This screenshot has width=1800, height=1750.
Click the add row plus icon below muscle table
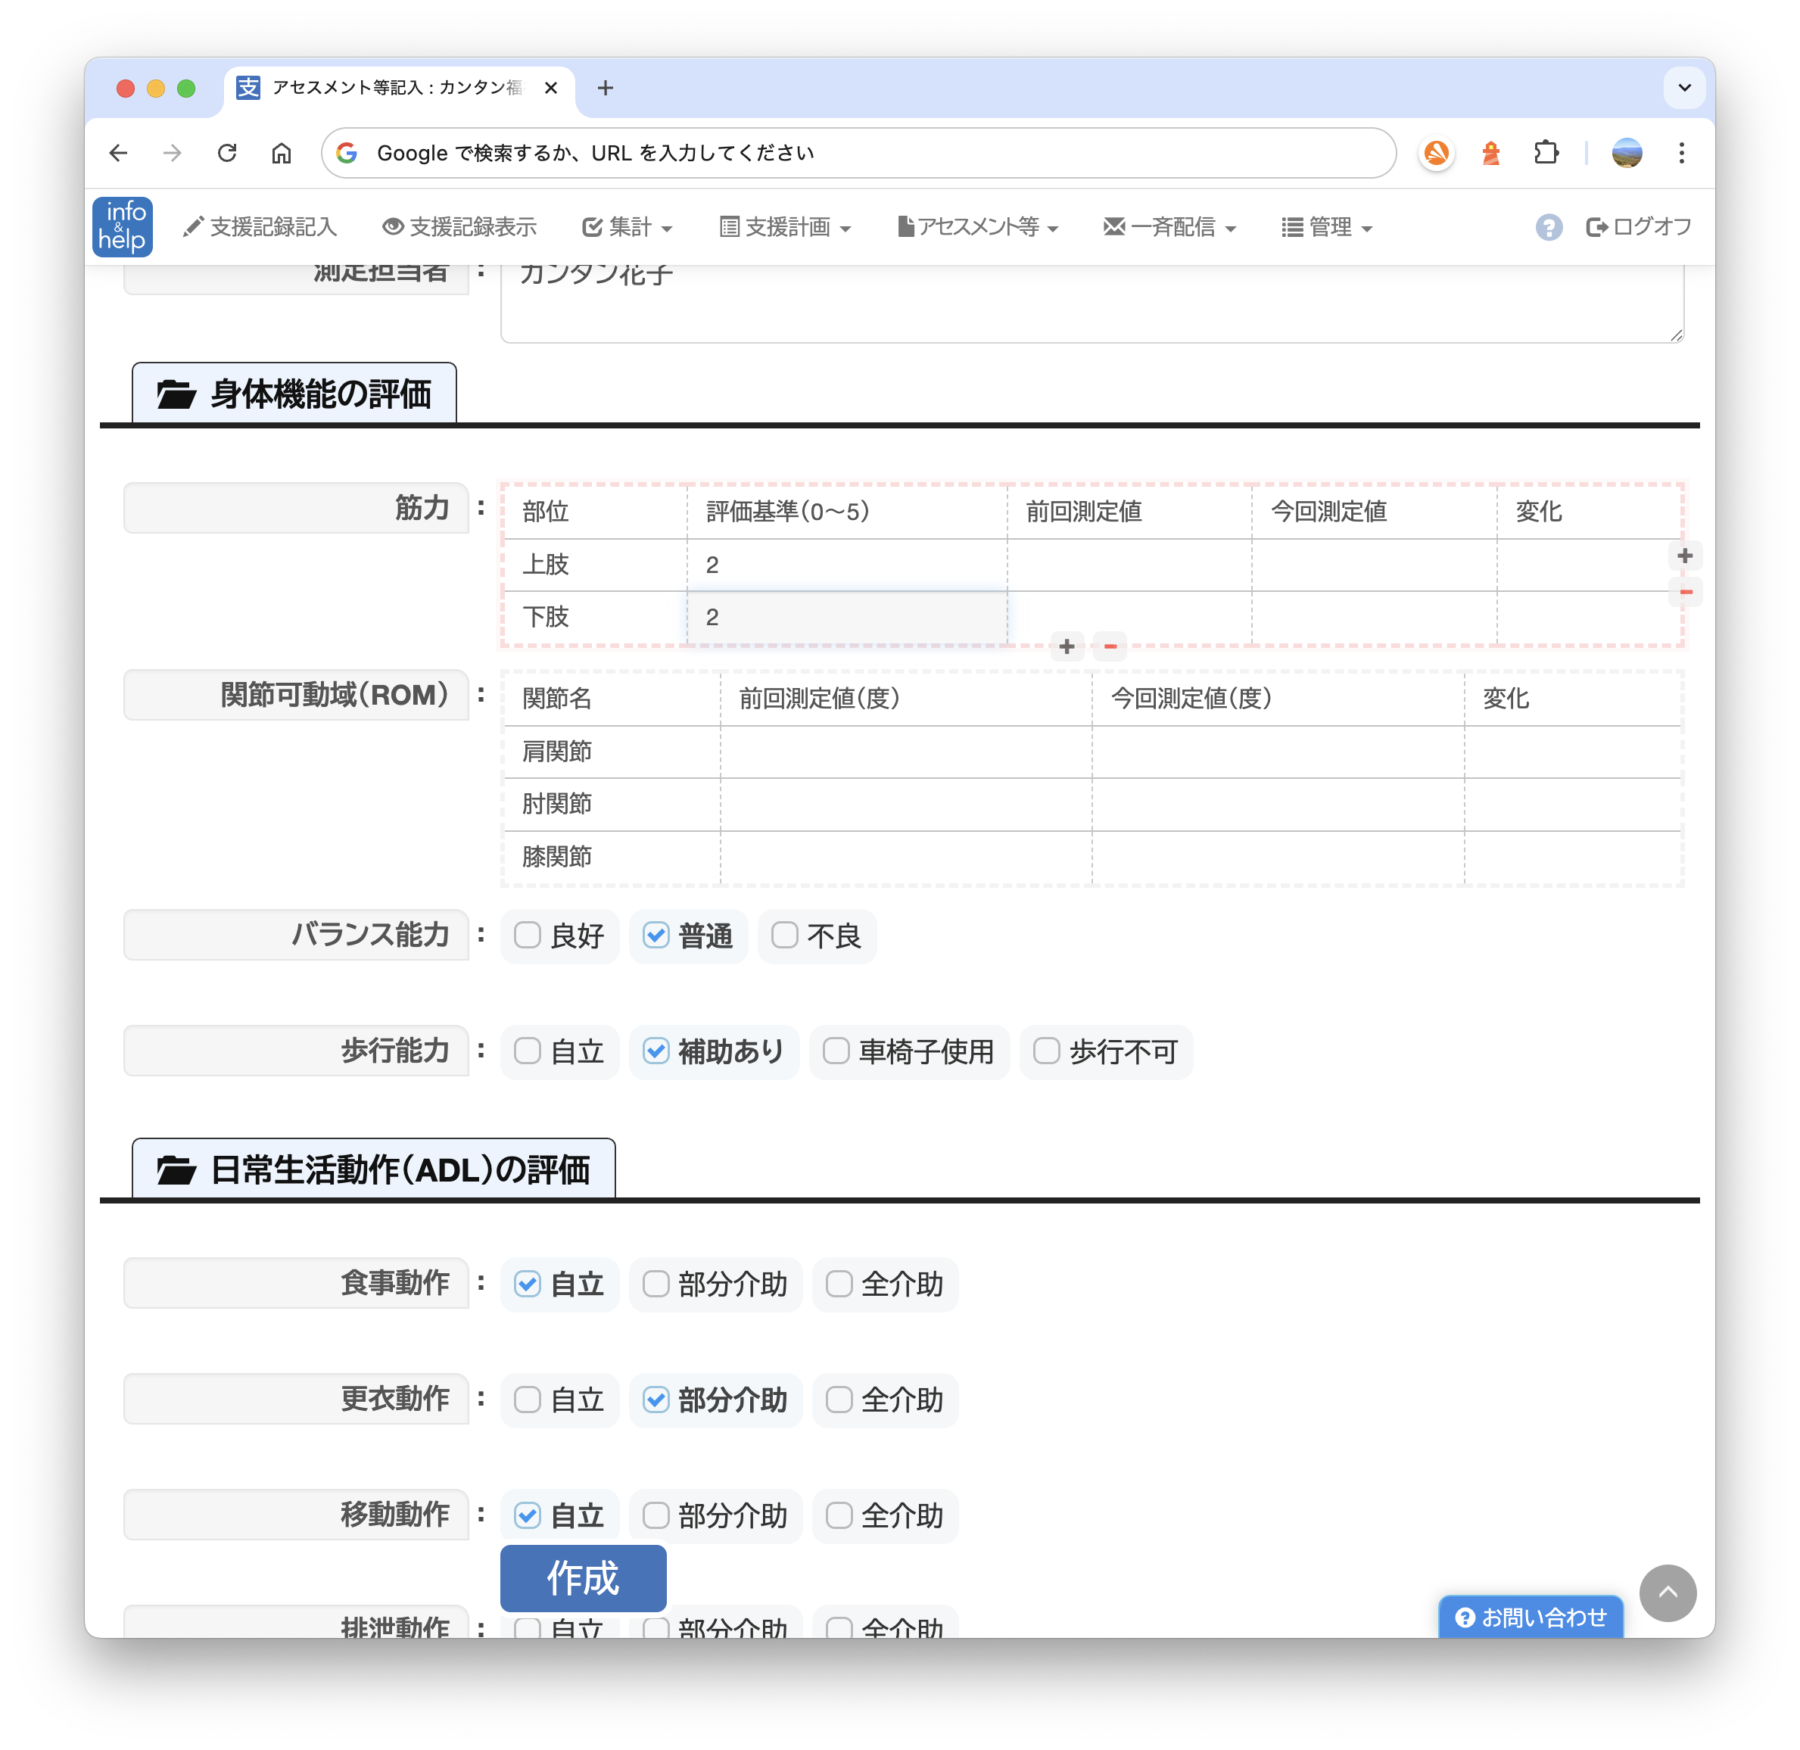(1067, 647)
